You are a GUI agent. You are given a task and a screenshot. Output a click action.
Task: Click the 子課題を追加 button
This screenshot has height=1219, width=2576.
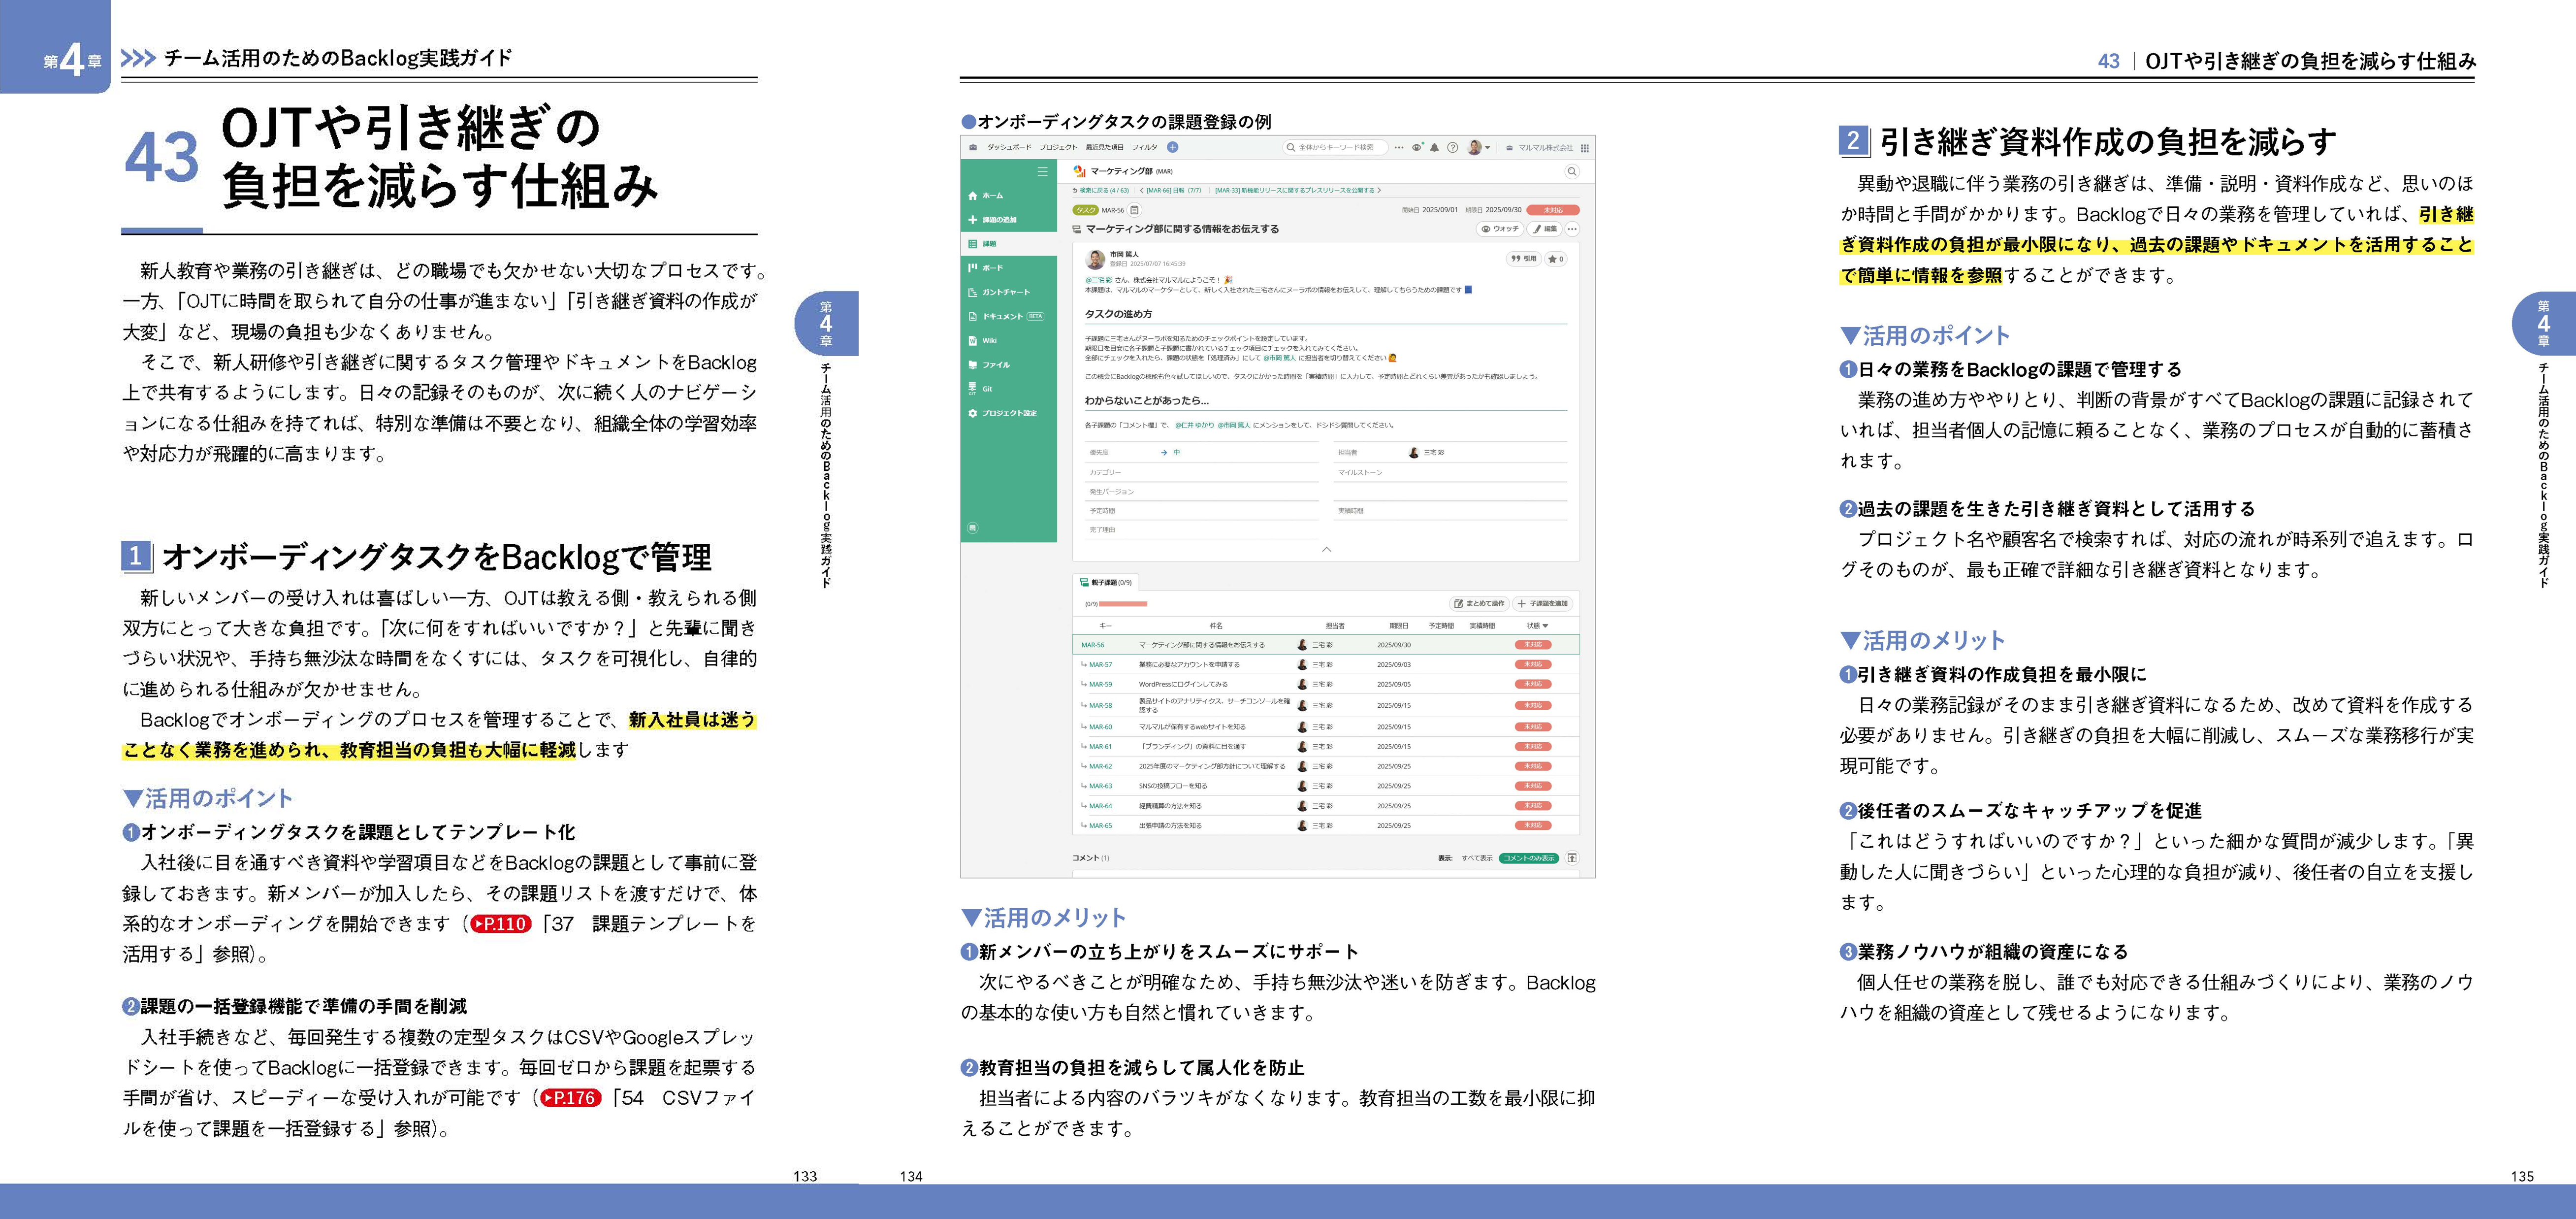(1543, 604)
